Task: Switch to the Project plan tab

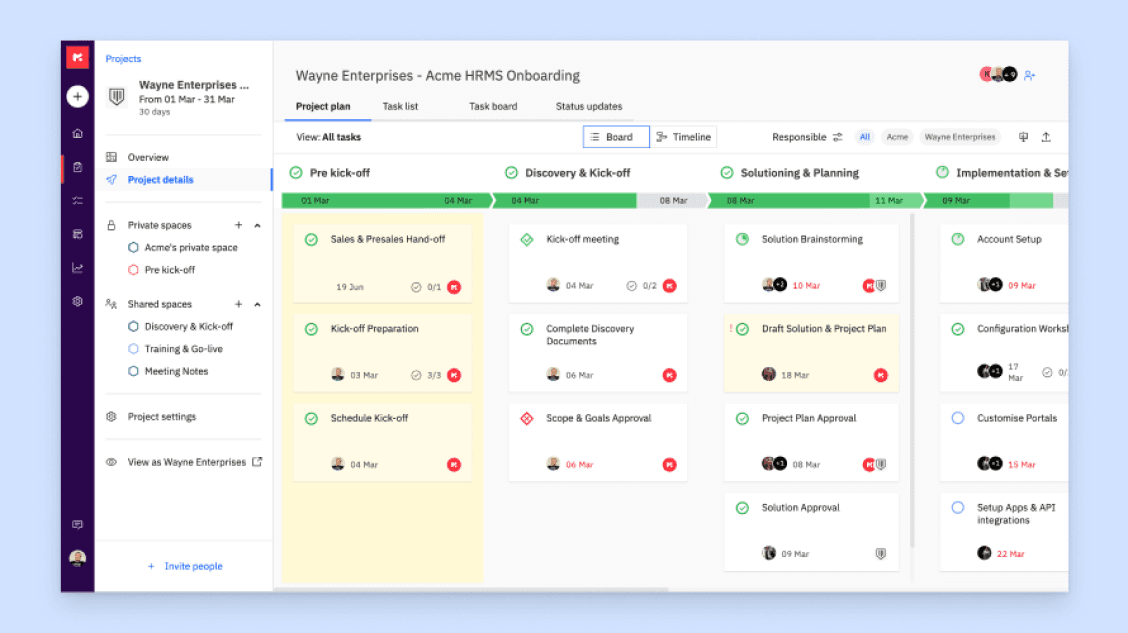Action: pos(323,106)
